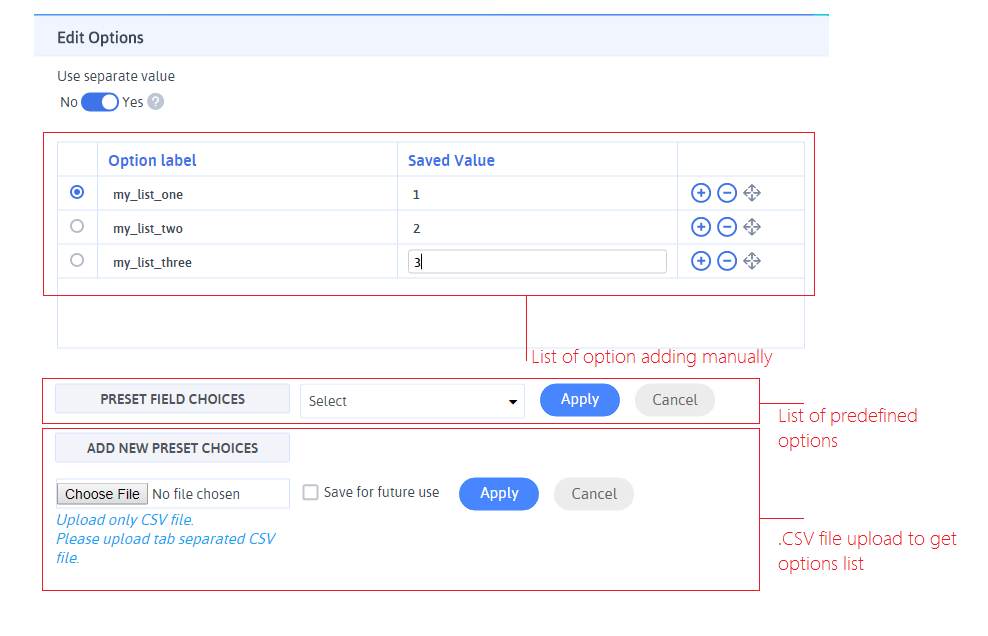Select the my_list_two radio button

point(77,226)
